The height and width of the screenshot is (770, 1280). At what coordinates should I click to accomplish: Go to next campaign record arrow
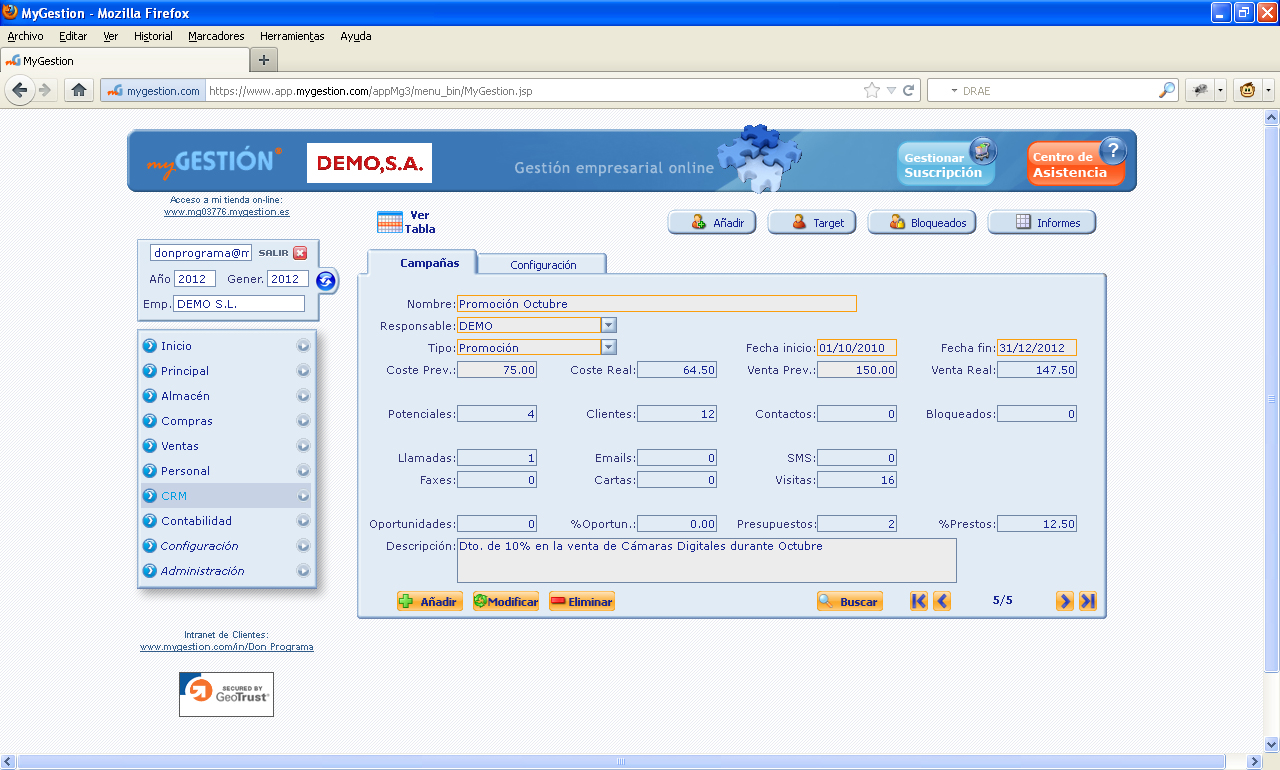point(1065,601)
